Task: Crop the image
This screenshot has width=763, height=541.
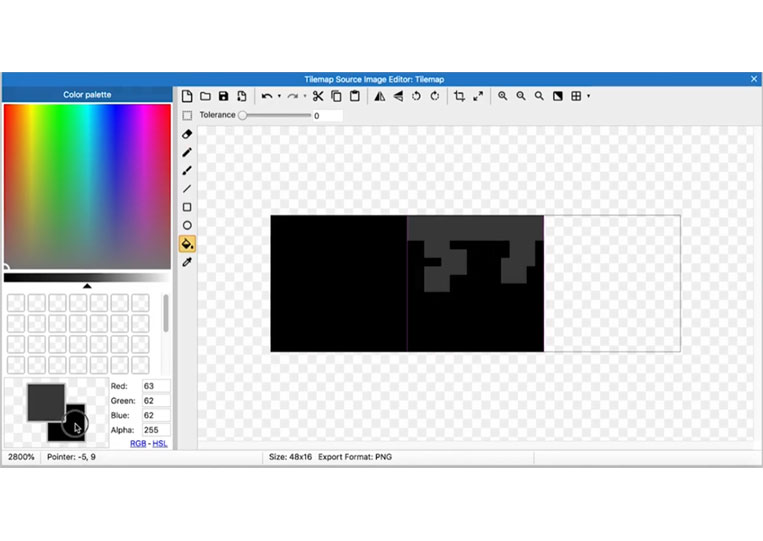Action: (x=459, y=96)
